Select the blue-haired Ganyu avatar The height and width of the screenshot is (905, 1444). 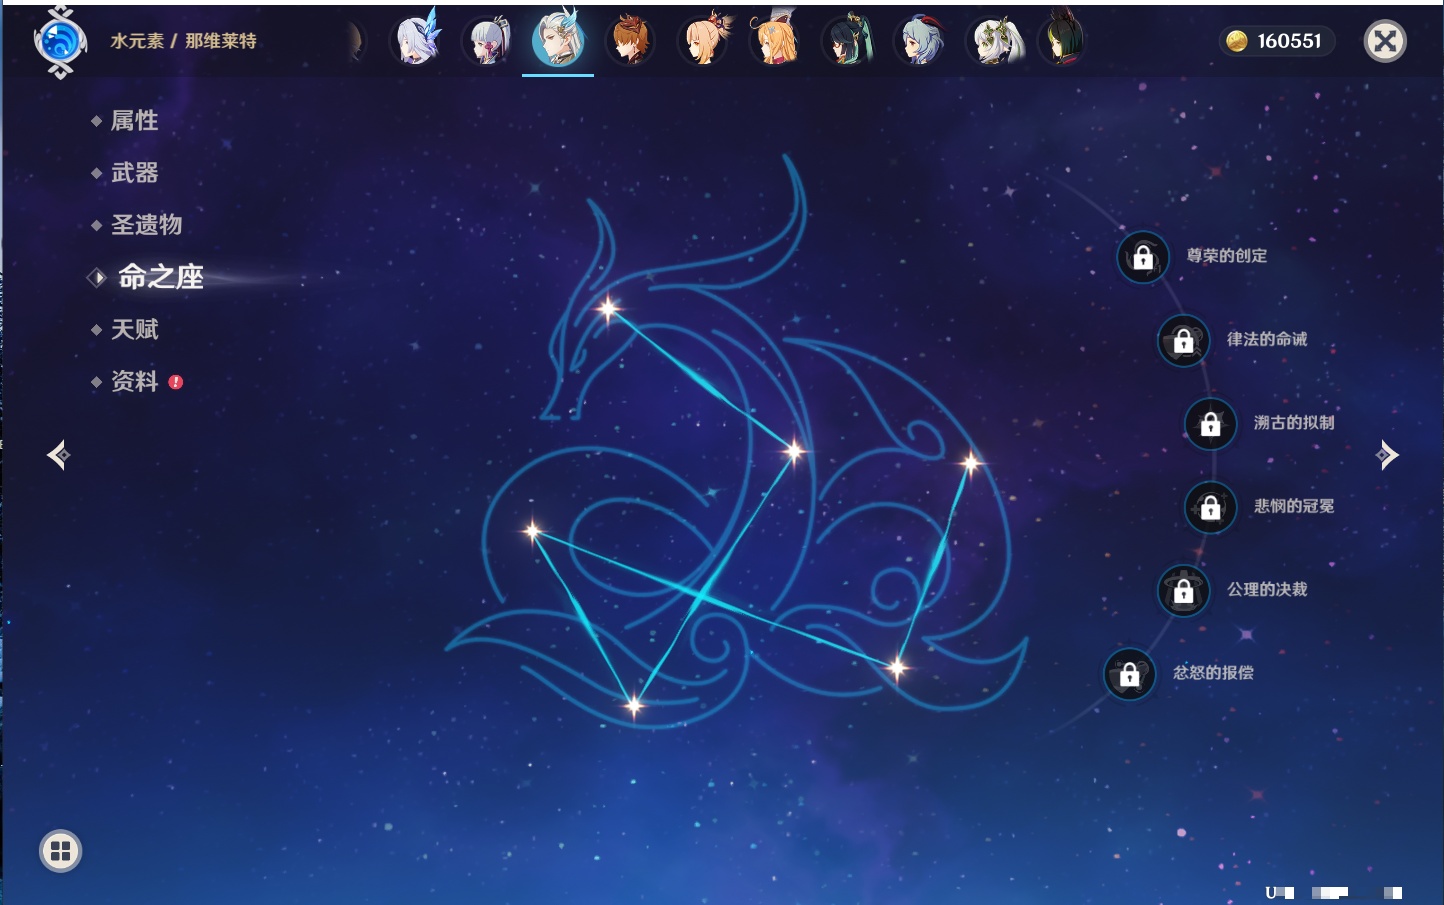click(920, 41)
